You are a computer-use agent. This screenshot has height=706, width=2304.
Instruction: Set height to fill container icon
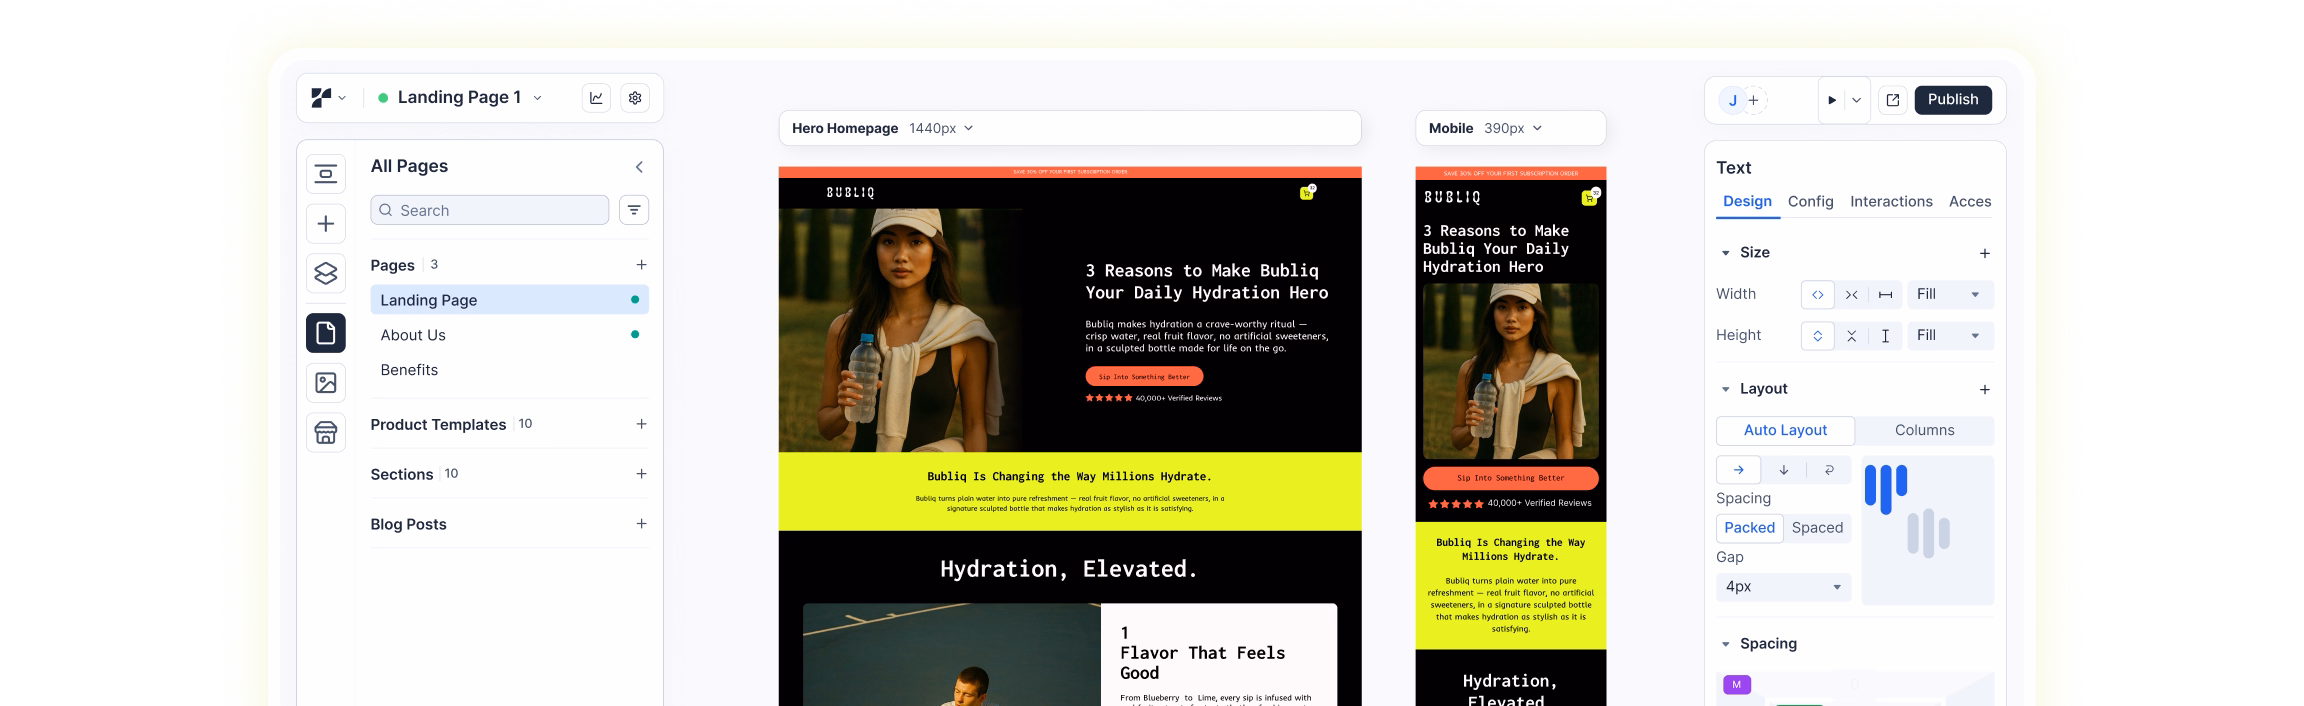(1818, 336)
